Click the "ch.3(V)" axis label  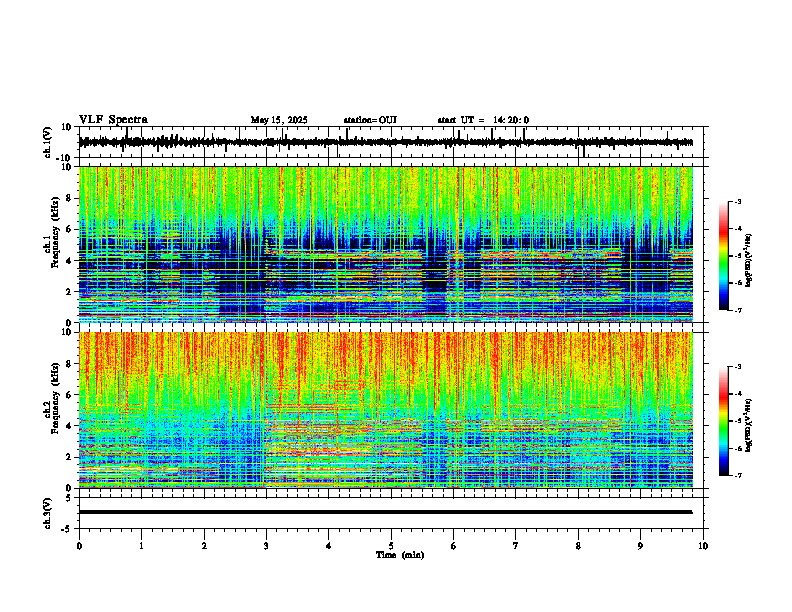pos(48,513)
